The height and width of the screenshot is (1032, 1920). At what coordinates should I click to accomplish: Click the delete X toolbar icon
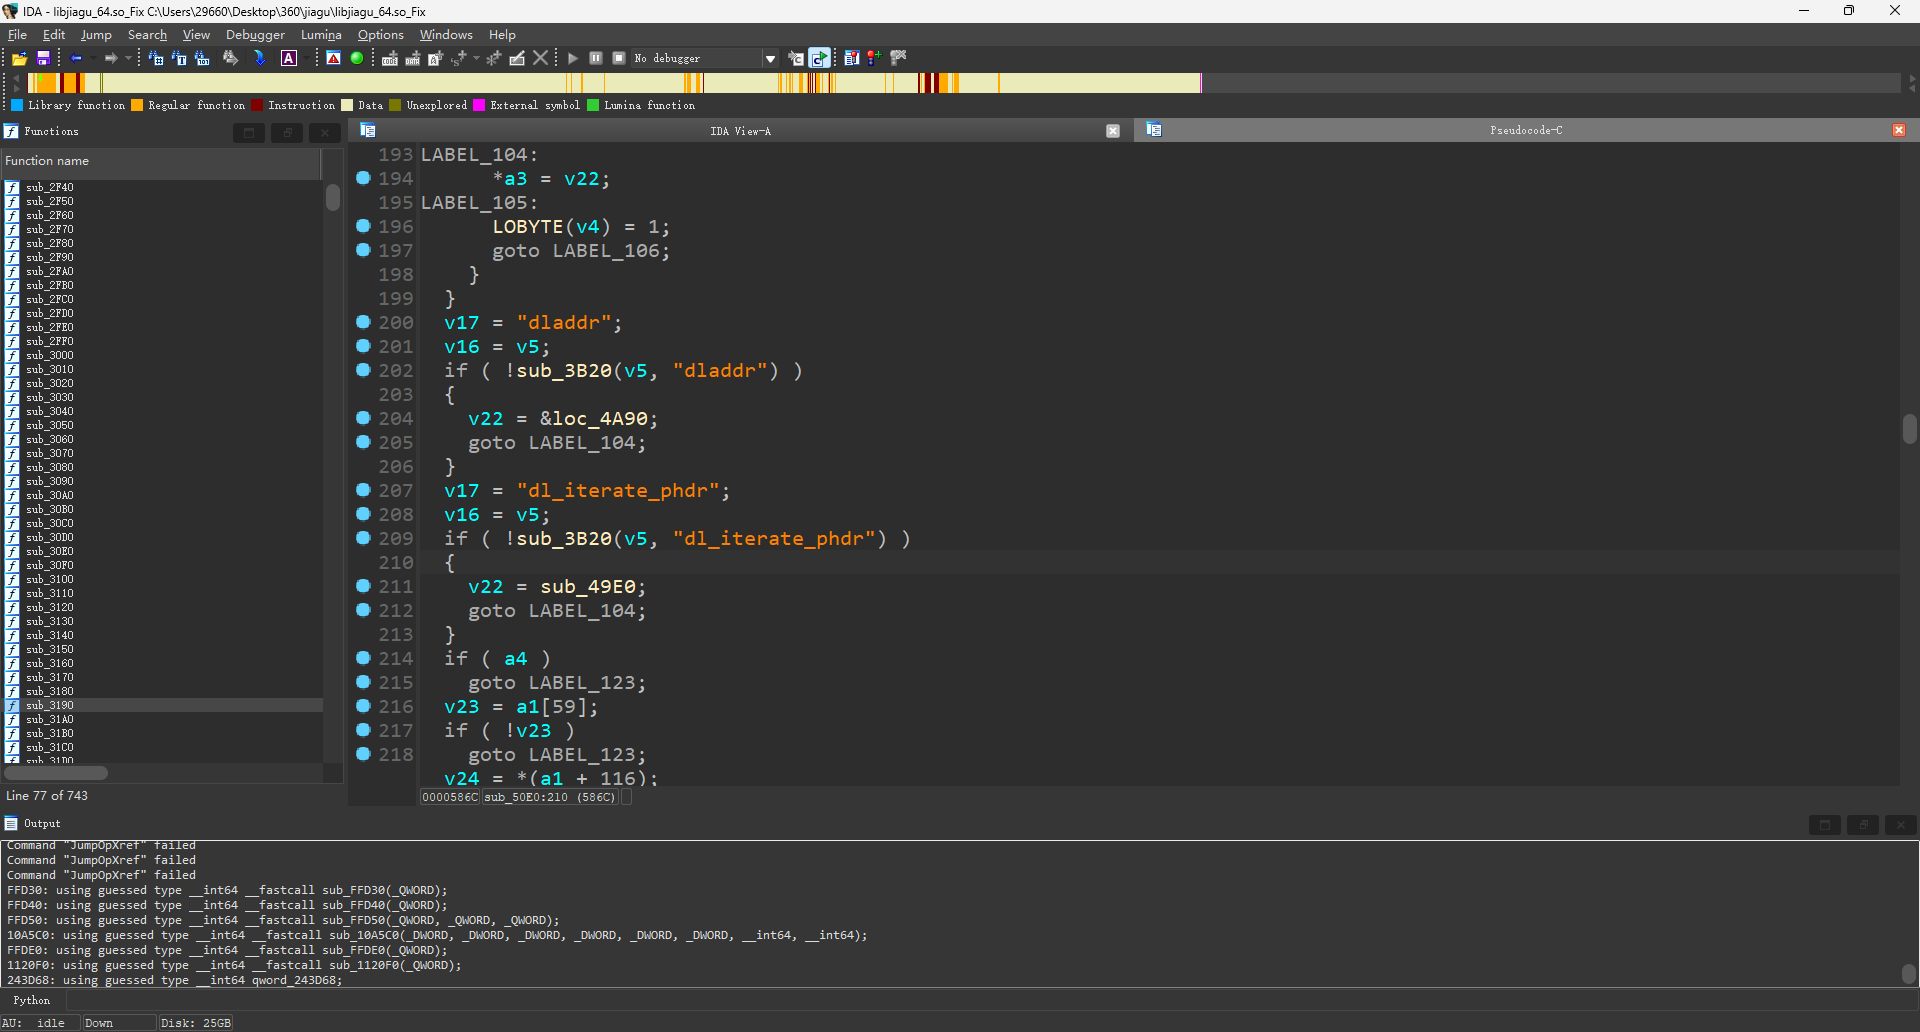point(541,58)
